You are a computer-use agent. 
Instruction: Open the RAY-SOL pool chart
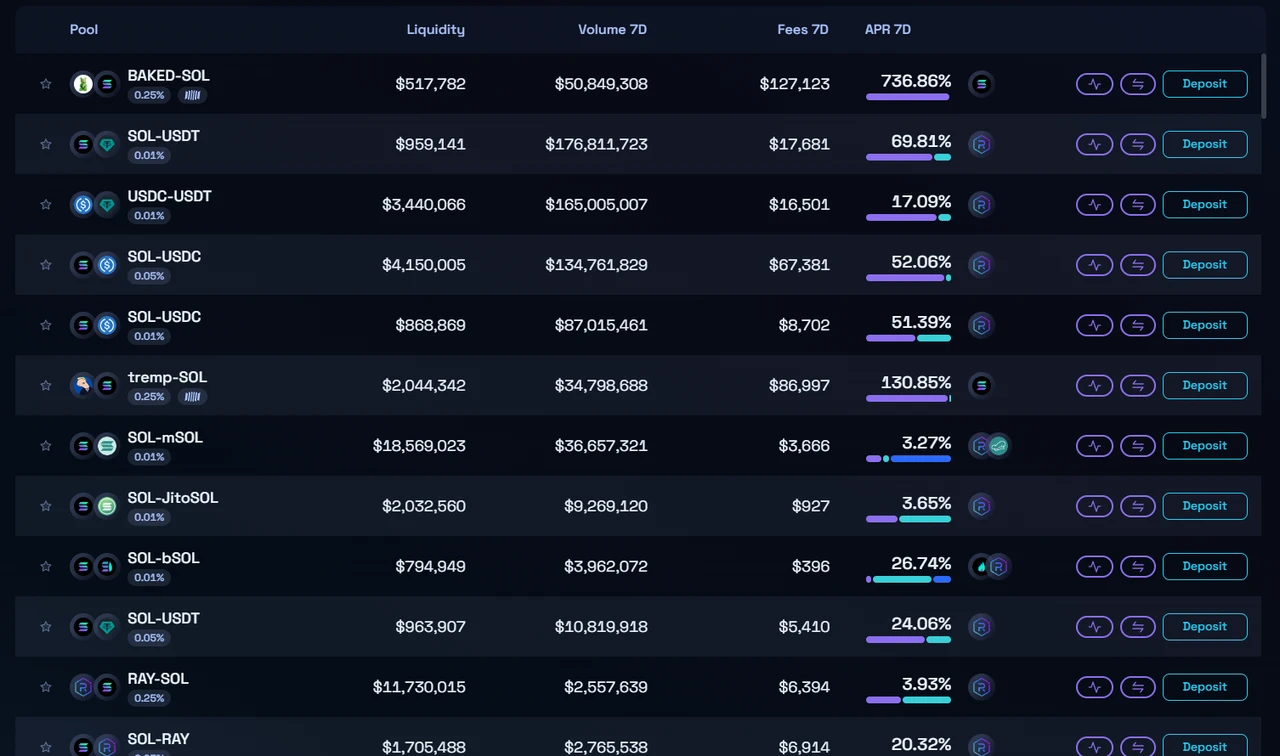click(x=1094, y=687)
